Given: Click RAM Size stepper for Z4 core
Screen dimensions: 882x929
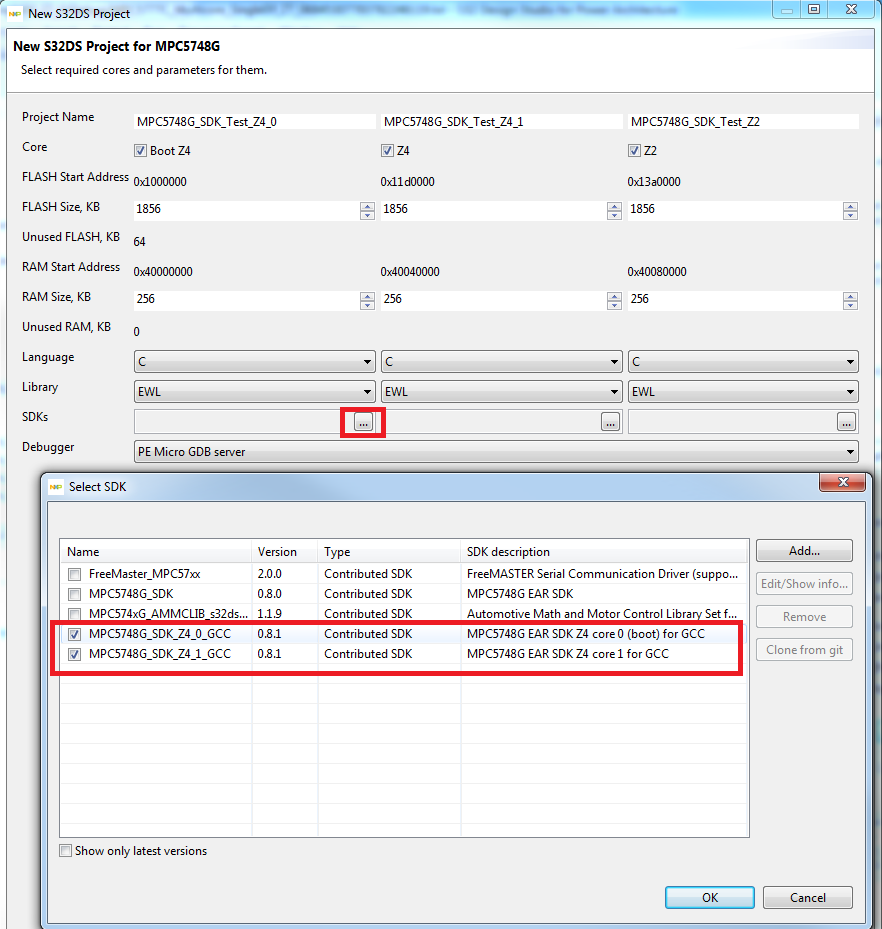Looking at the screenshot, I should [614, 300].
